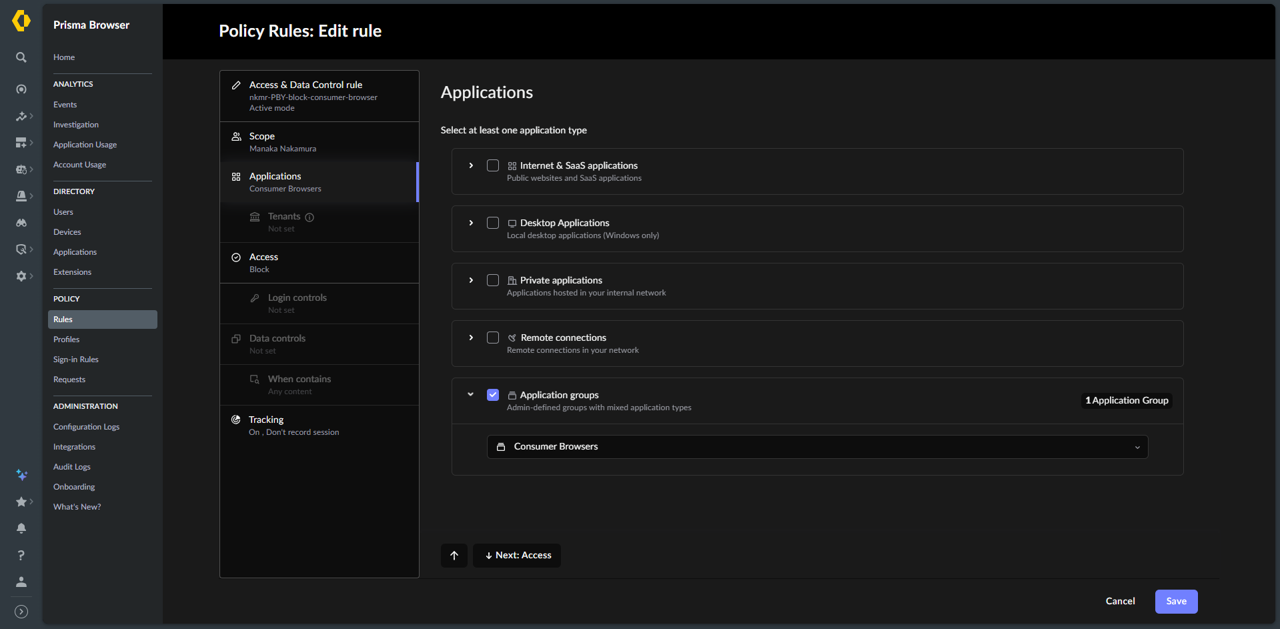The width and height of the screenshot is (1280, 629).
Task: Open Sign-in Rules in the sidebar
Action: (76, 360)
